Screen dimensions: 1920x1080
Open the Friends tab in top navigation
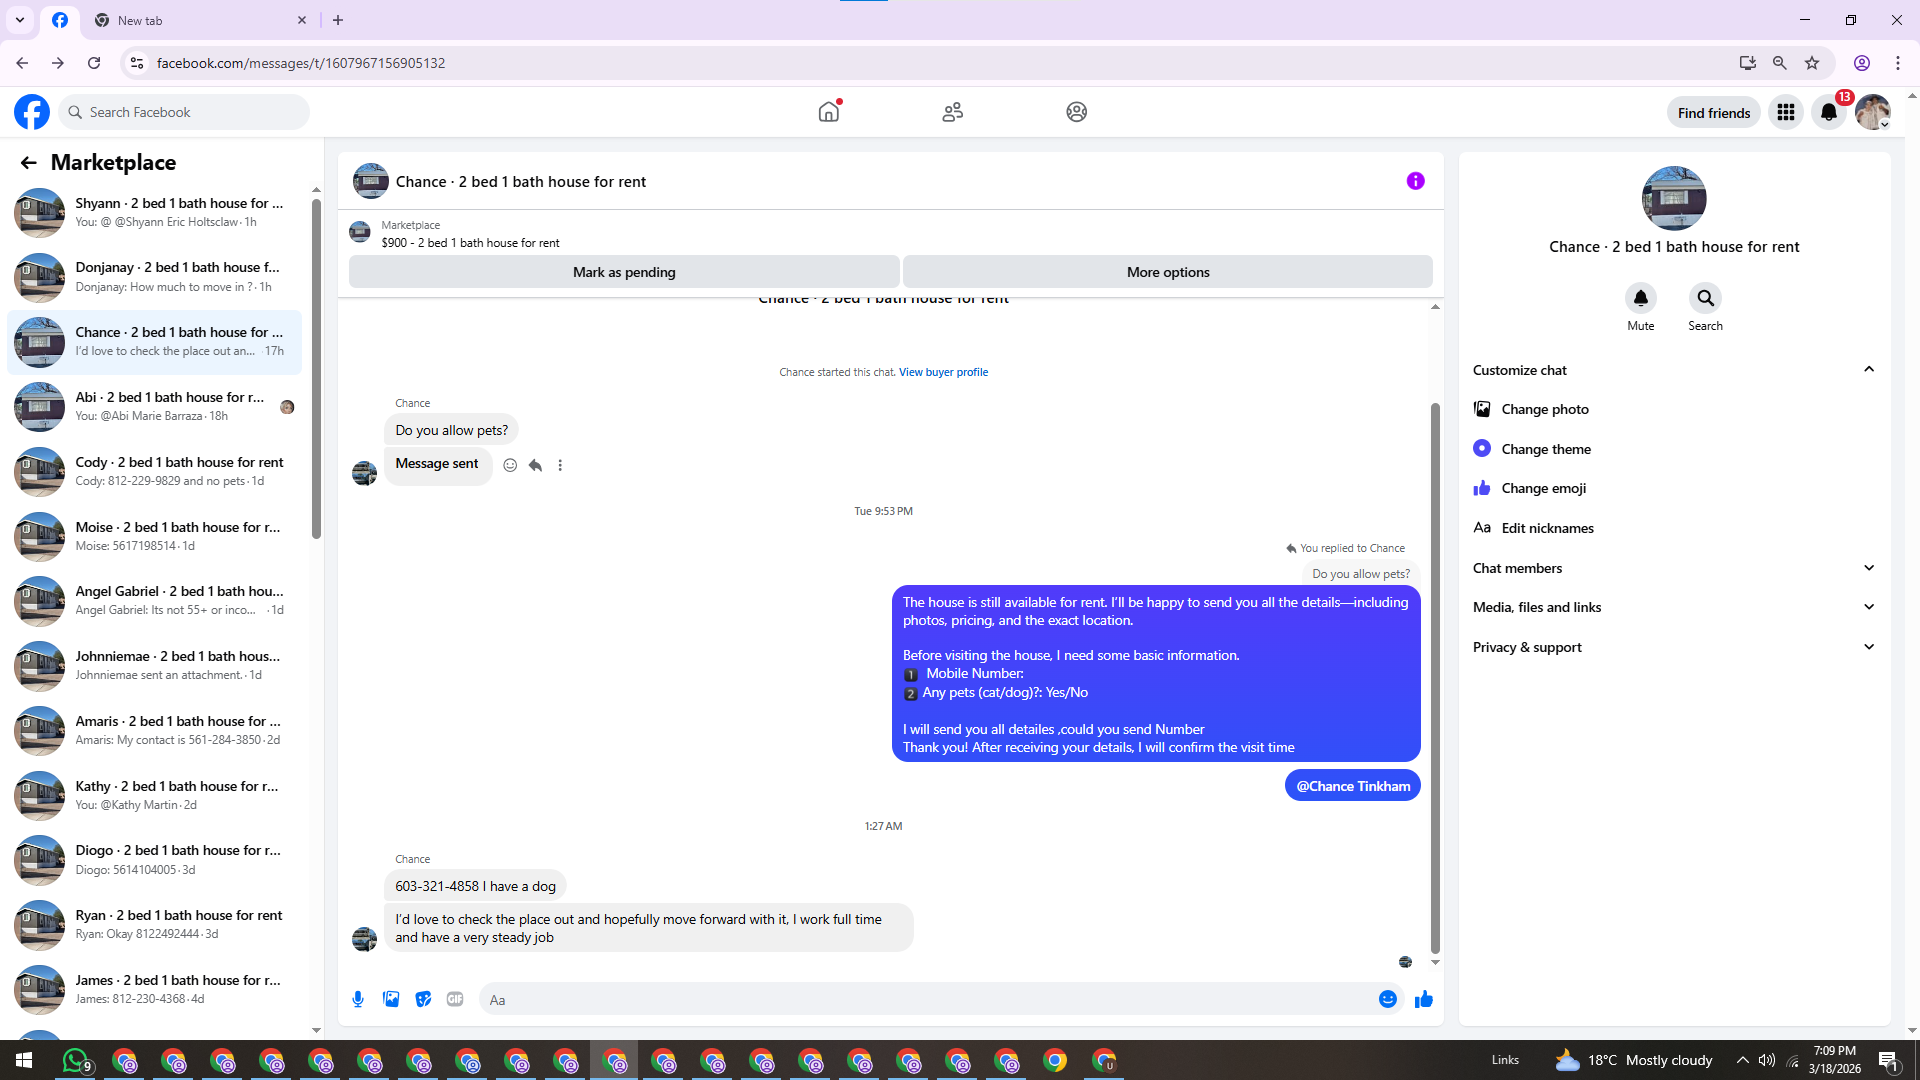952,112
